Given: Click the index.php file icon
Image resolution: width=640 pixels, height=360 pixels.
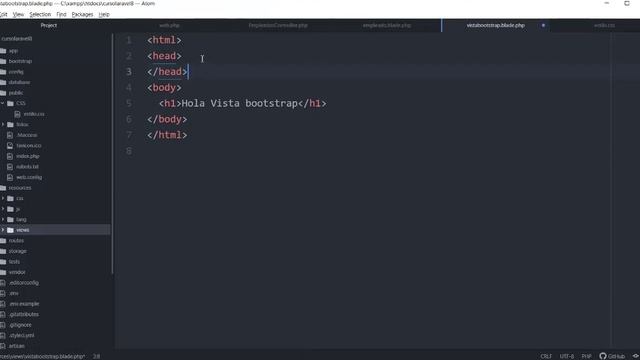Looking at the screenshot, I should tap(10, 156).
